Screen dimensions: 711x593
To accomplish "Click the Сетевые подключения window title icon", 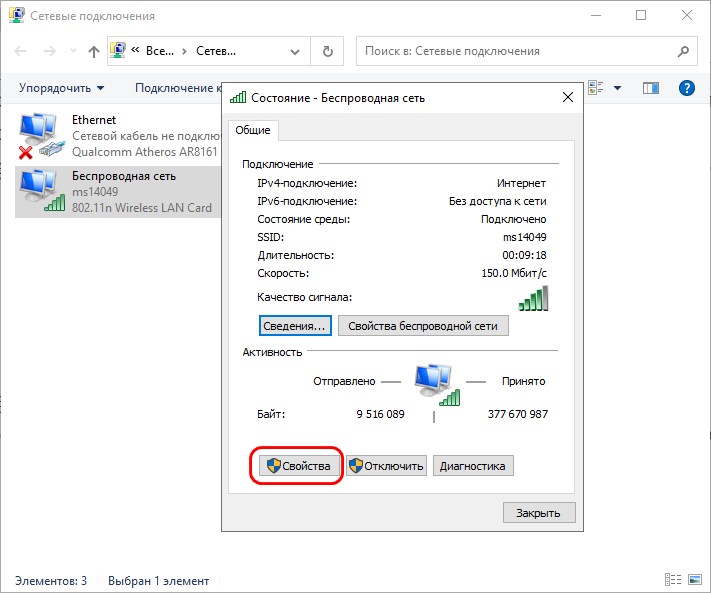I will click(x=17, y=15).
